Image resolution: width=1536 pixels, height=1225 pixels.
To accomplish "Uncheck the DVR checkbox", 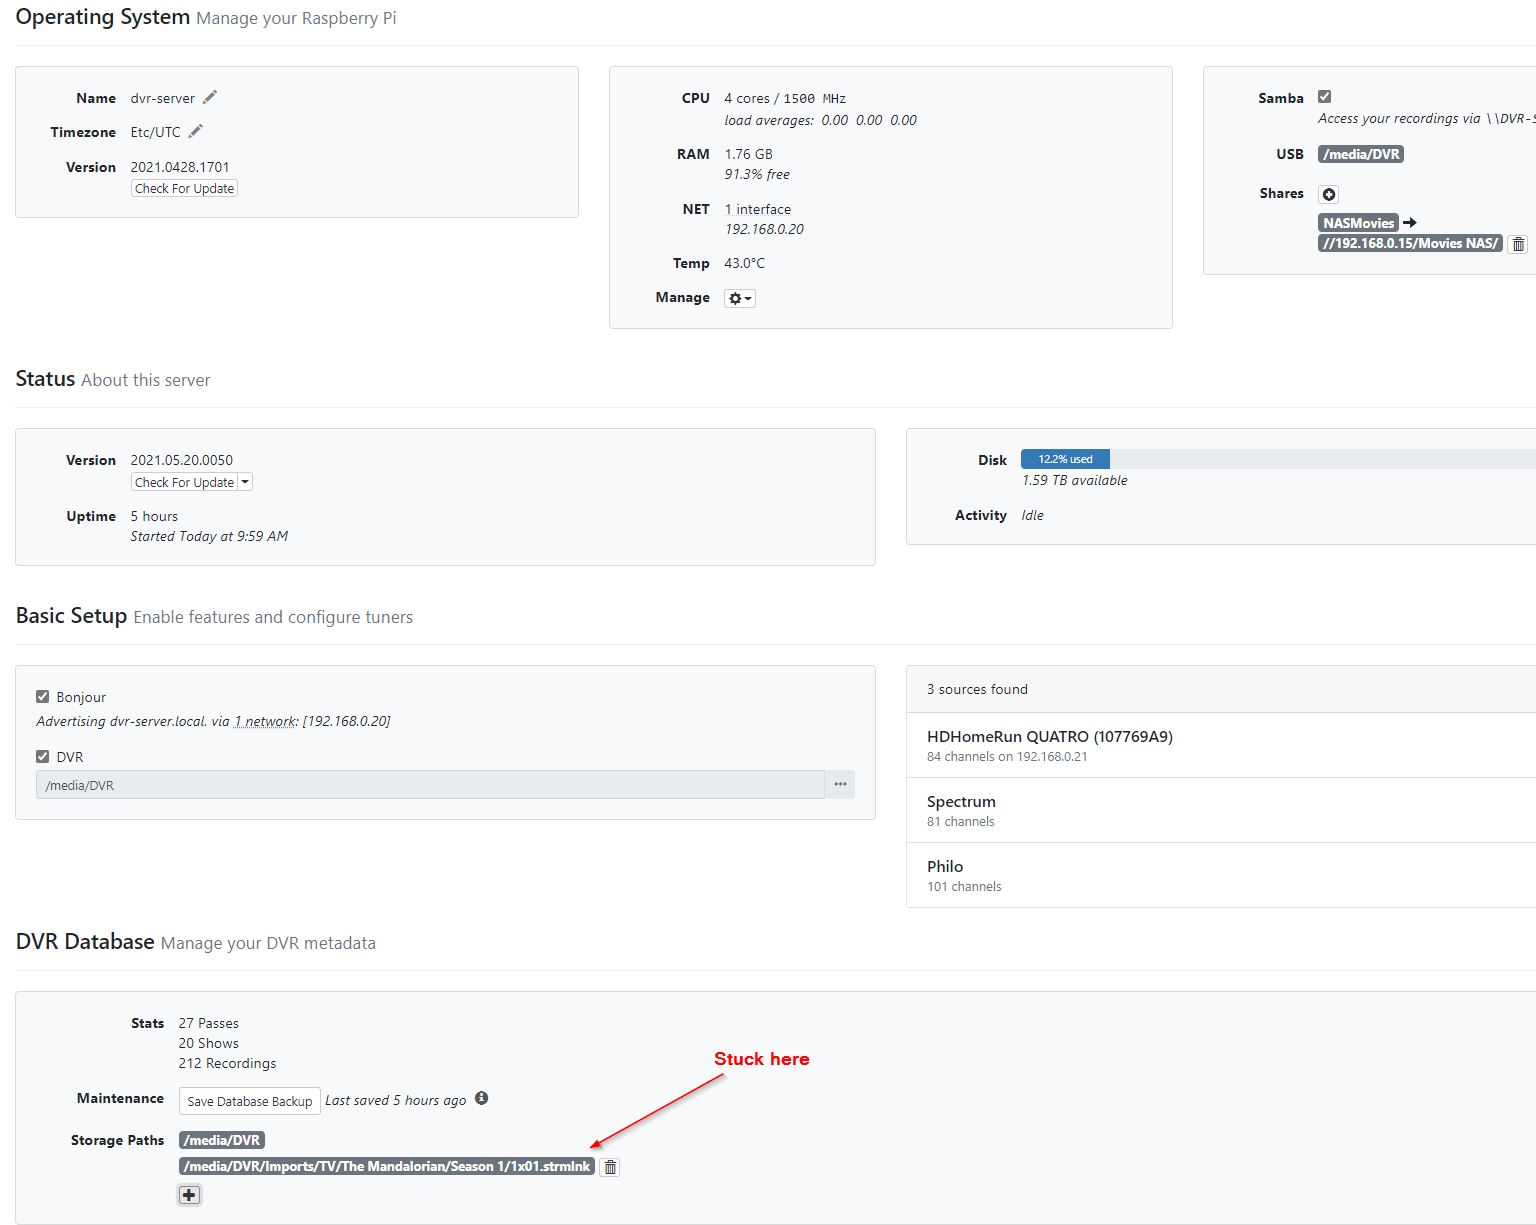I will 43,757.
